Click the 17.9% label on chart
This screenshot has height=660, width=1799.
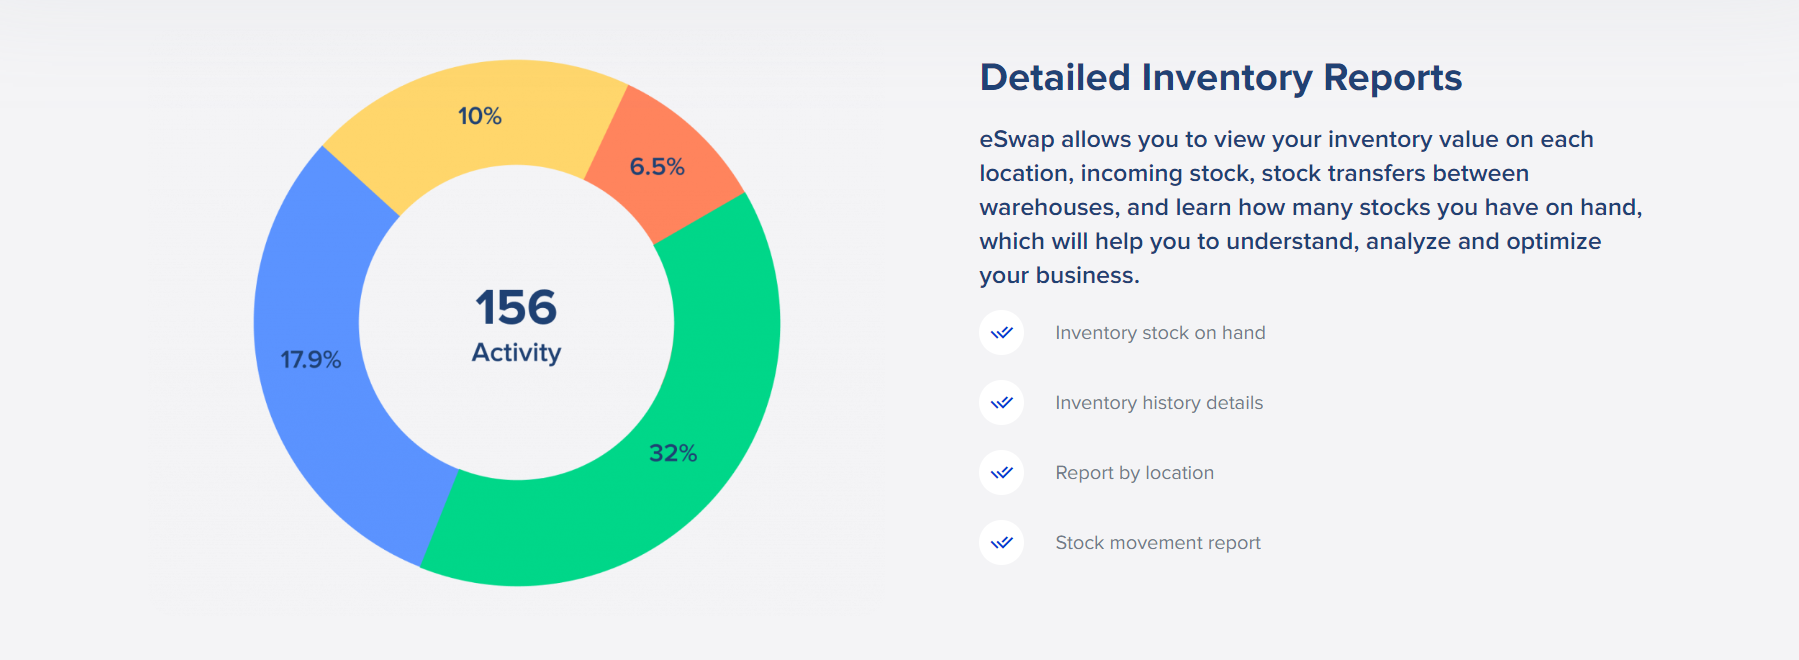click(x=310, y=360)
